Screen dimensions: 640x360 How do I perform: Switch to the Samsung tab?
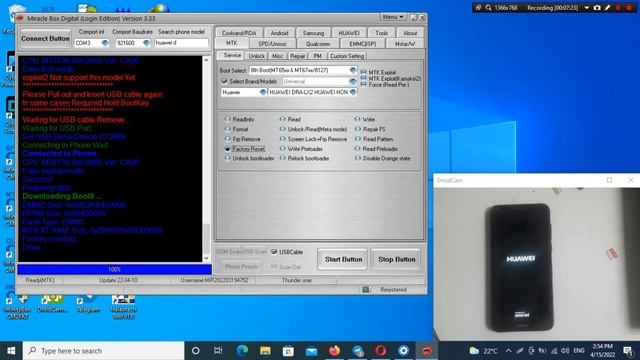click(x=313, y=33)
